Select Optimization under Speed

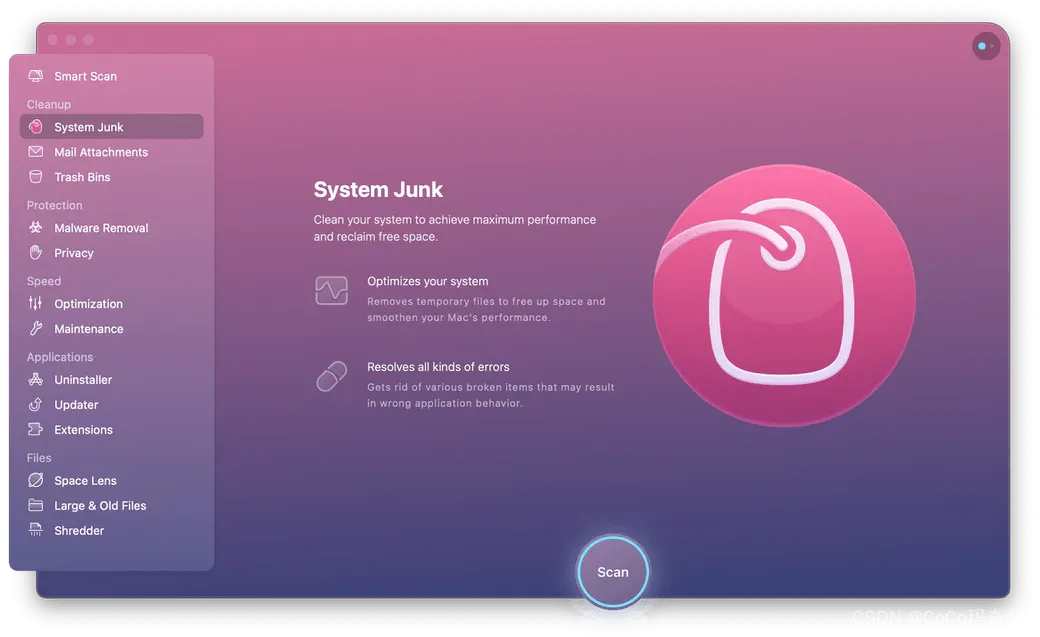(x=111, y=303)
